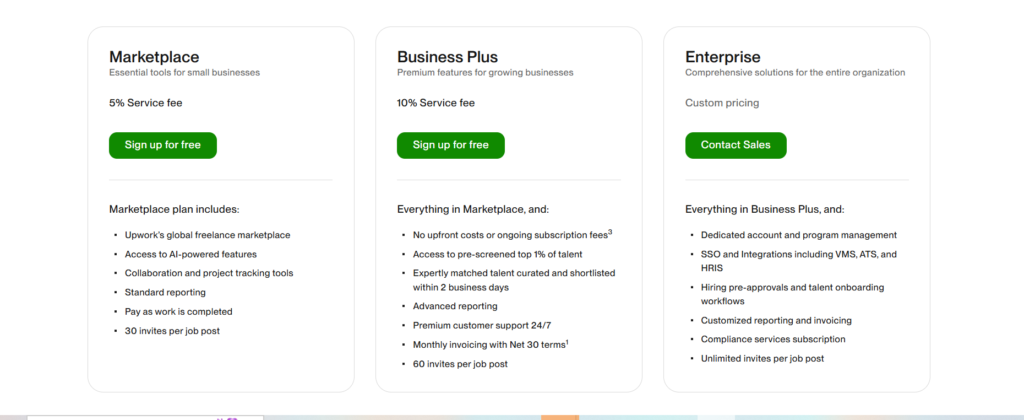The image size is (1024, 420).
Task: Click Unlimited invites per job post item
Action: pos(763,359)
